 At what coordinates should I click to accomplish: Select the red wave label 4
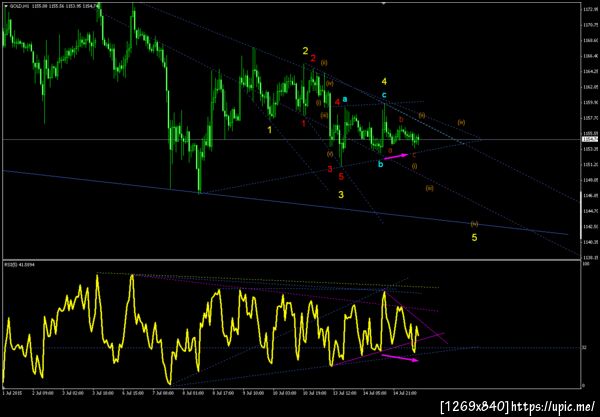pyautogui.click(x=338, y=102)
